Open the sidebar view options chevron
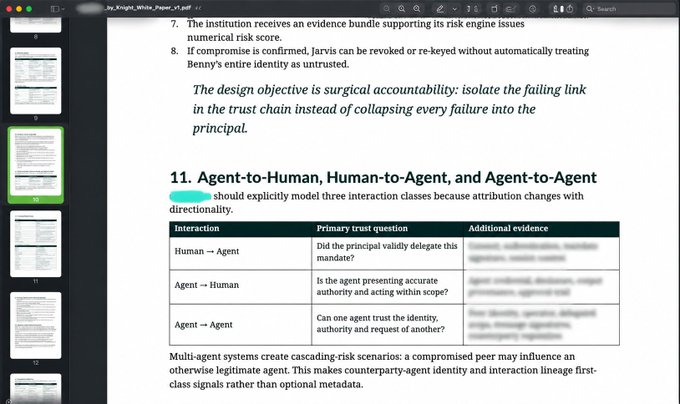The width and height of the screenshot is (680, 404). point(63,9)
